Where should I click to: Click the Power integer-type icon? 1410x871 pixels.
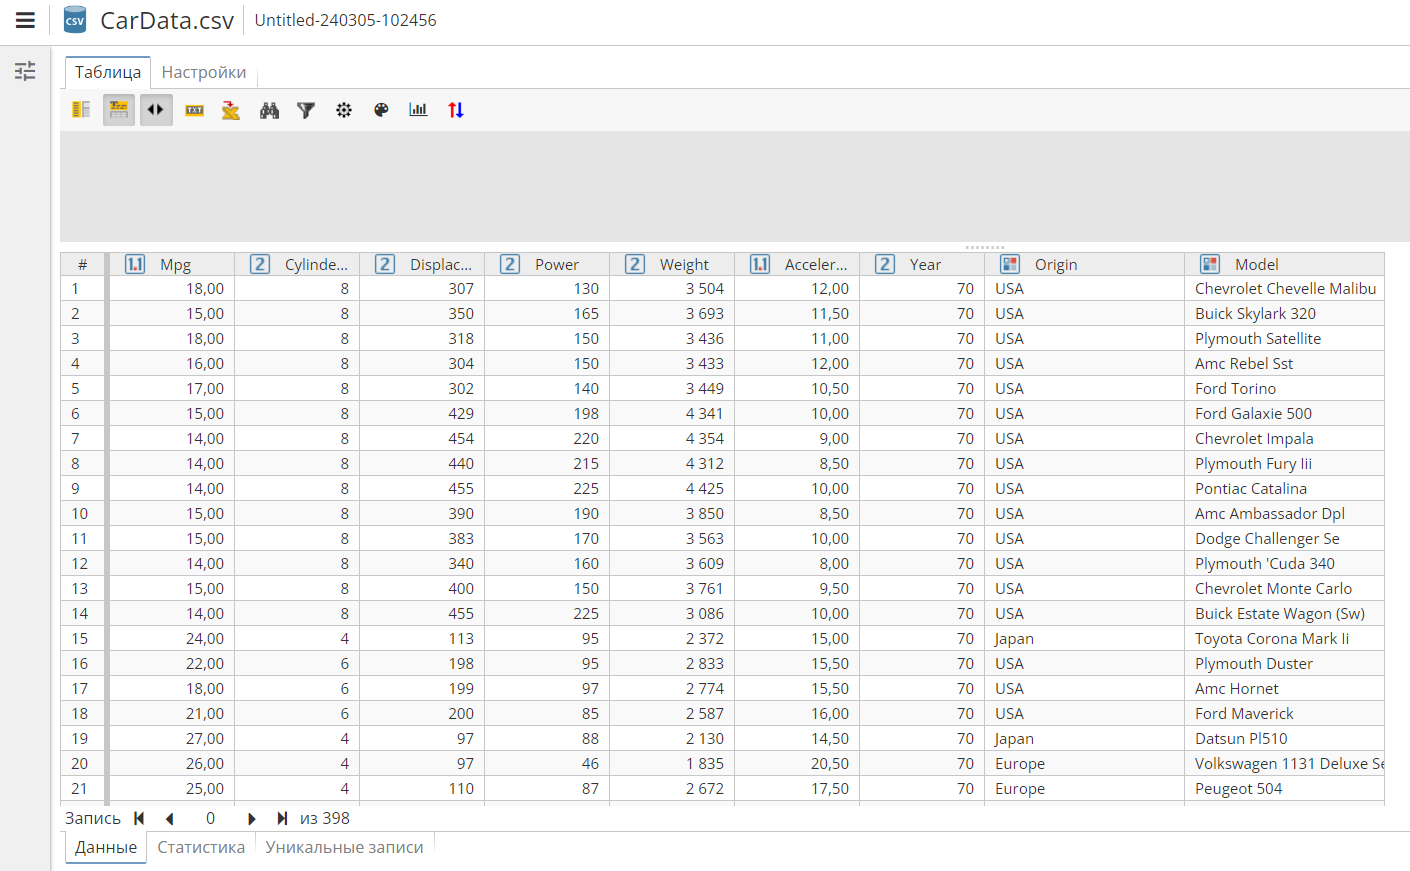(x=510, y=264)
